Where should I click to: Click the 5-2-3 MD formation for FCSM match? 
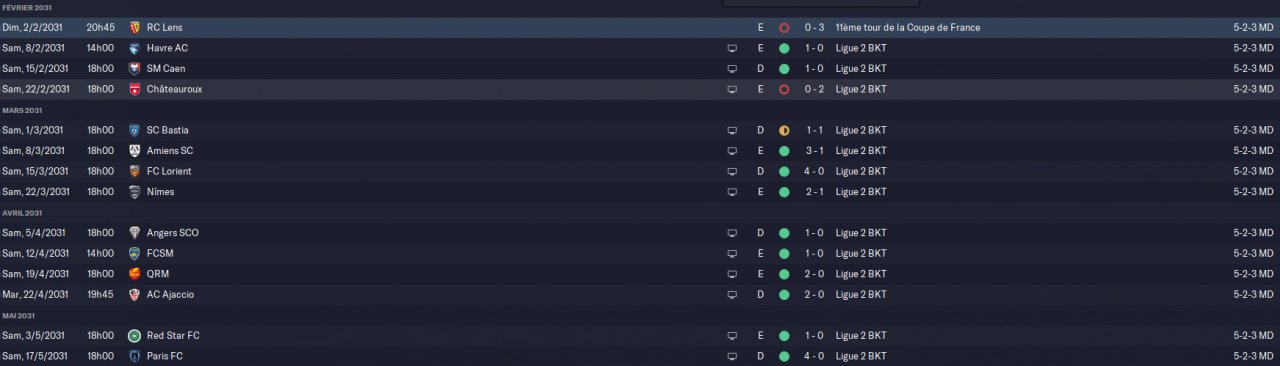[x=1253, y=254]
